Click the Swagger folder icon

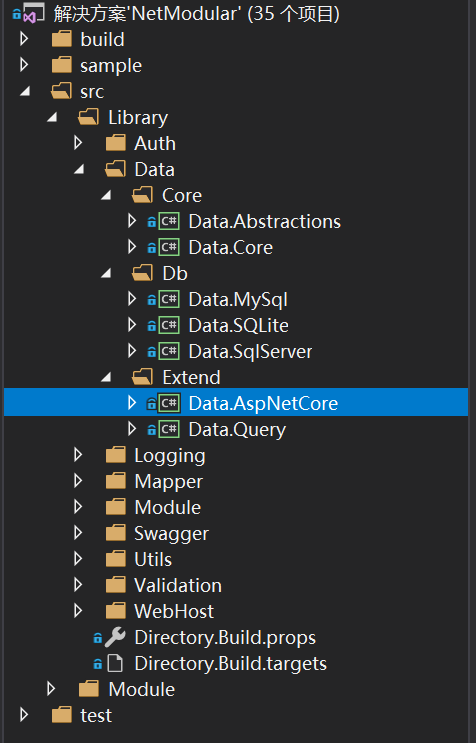[116, 533]
